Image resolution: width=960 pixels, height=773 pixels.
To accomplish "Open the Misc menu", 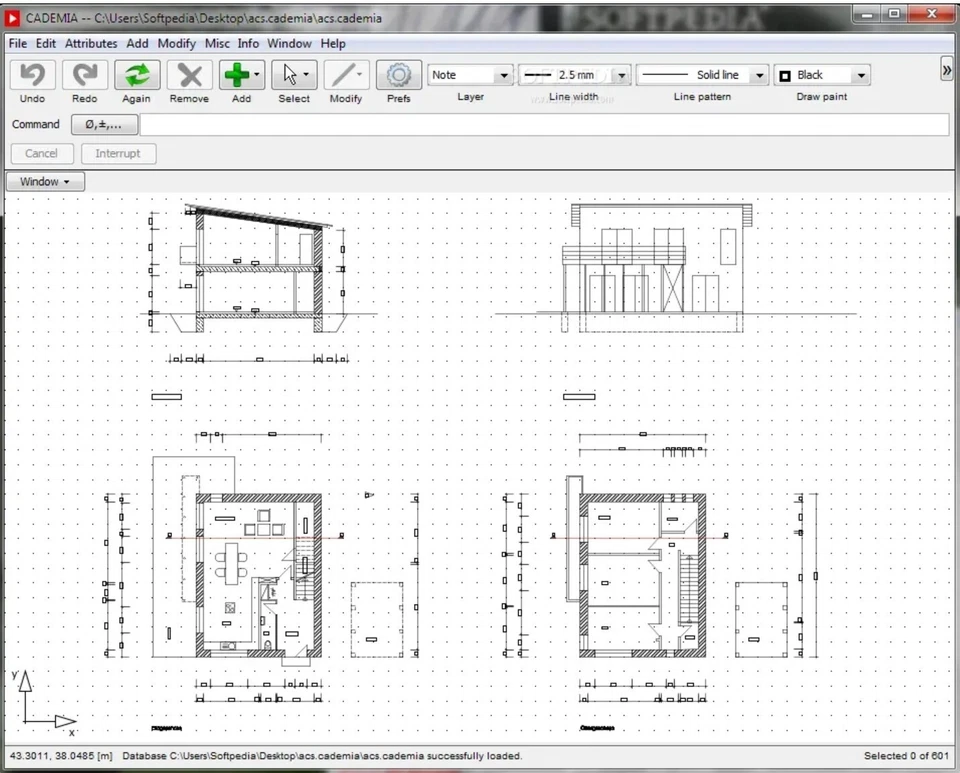I will 217,43.
